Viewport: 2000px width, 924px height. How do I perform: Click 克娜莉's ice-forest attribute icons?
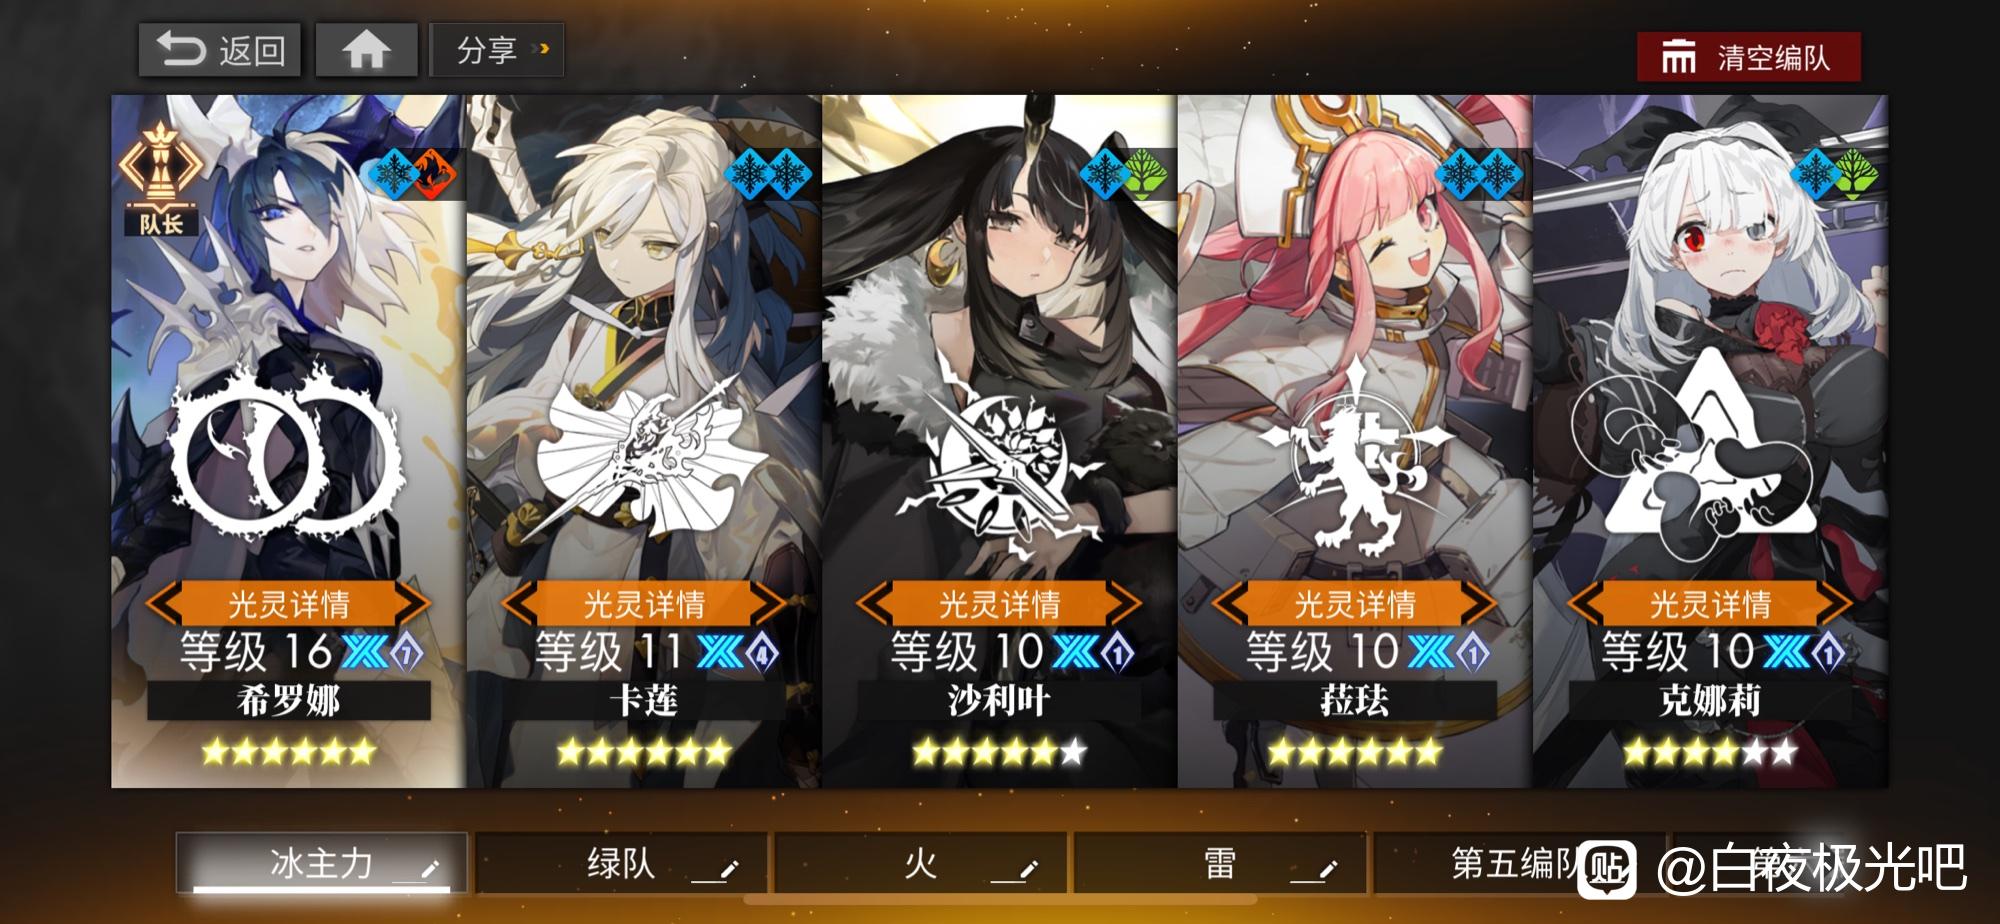click(x=1835, y=174)
